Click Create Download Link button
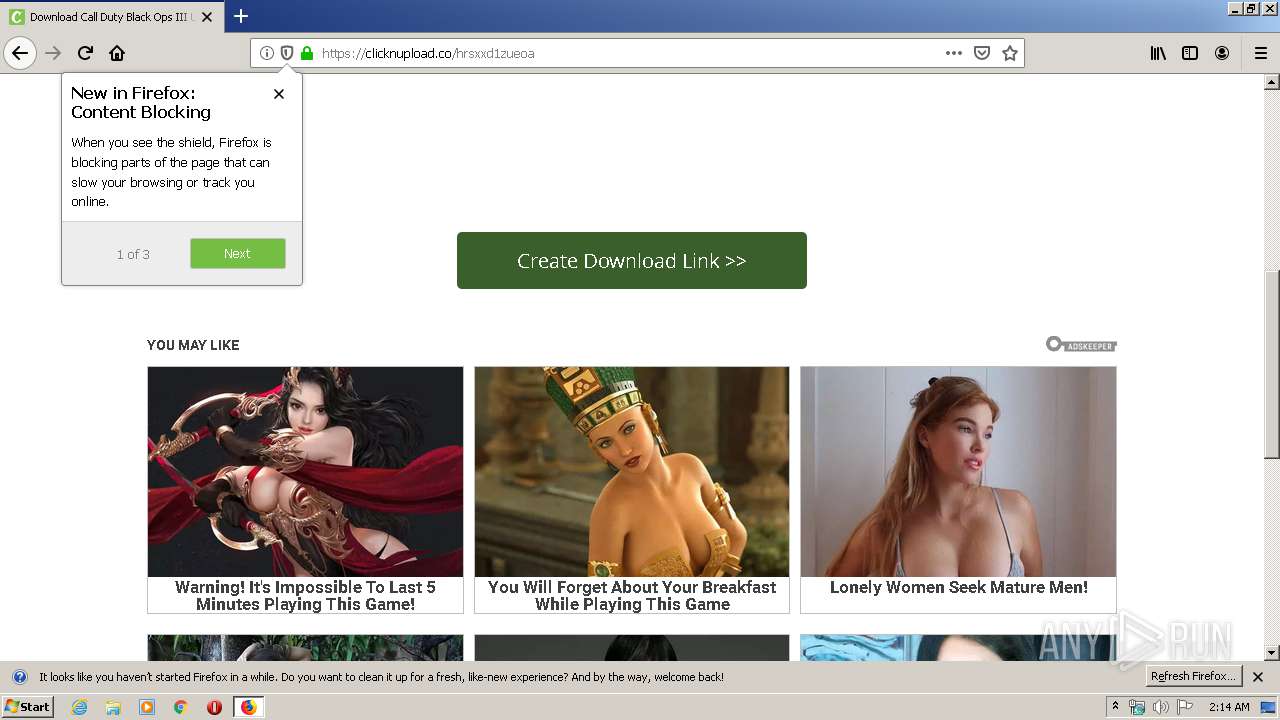 click(x=632, y=260)
